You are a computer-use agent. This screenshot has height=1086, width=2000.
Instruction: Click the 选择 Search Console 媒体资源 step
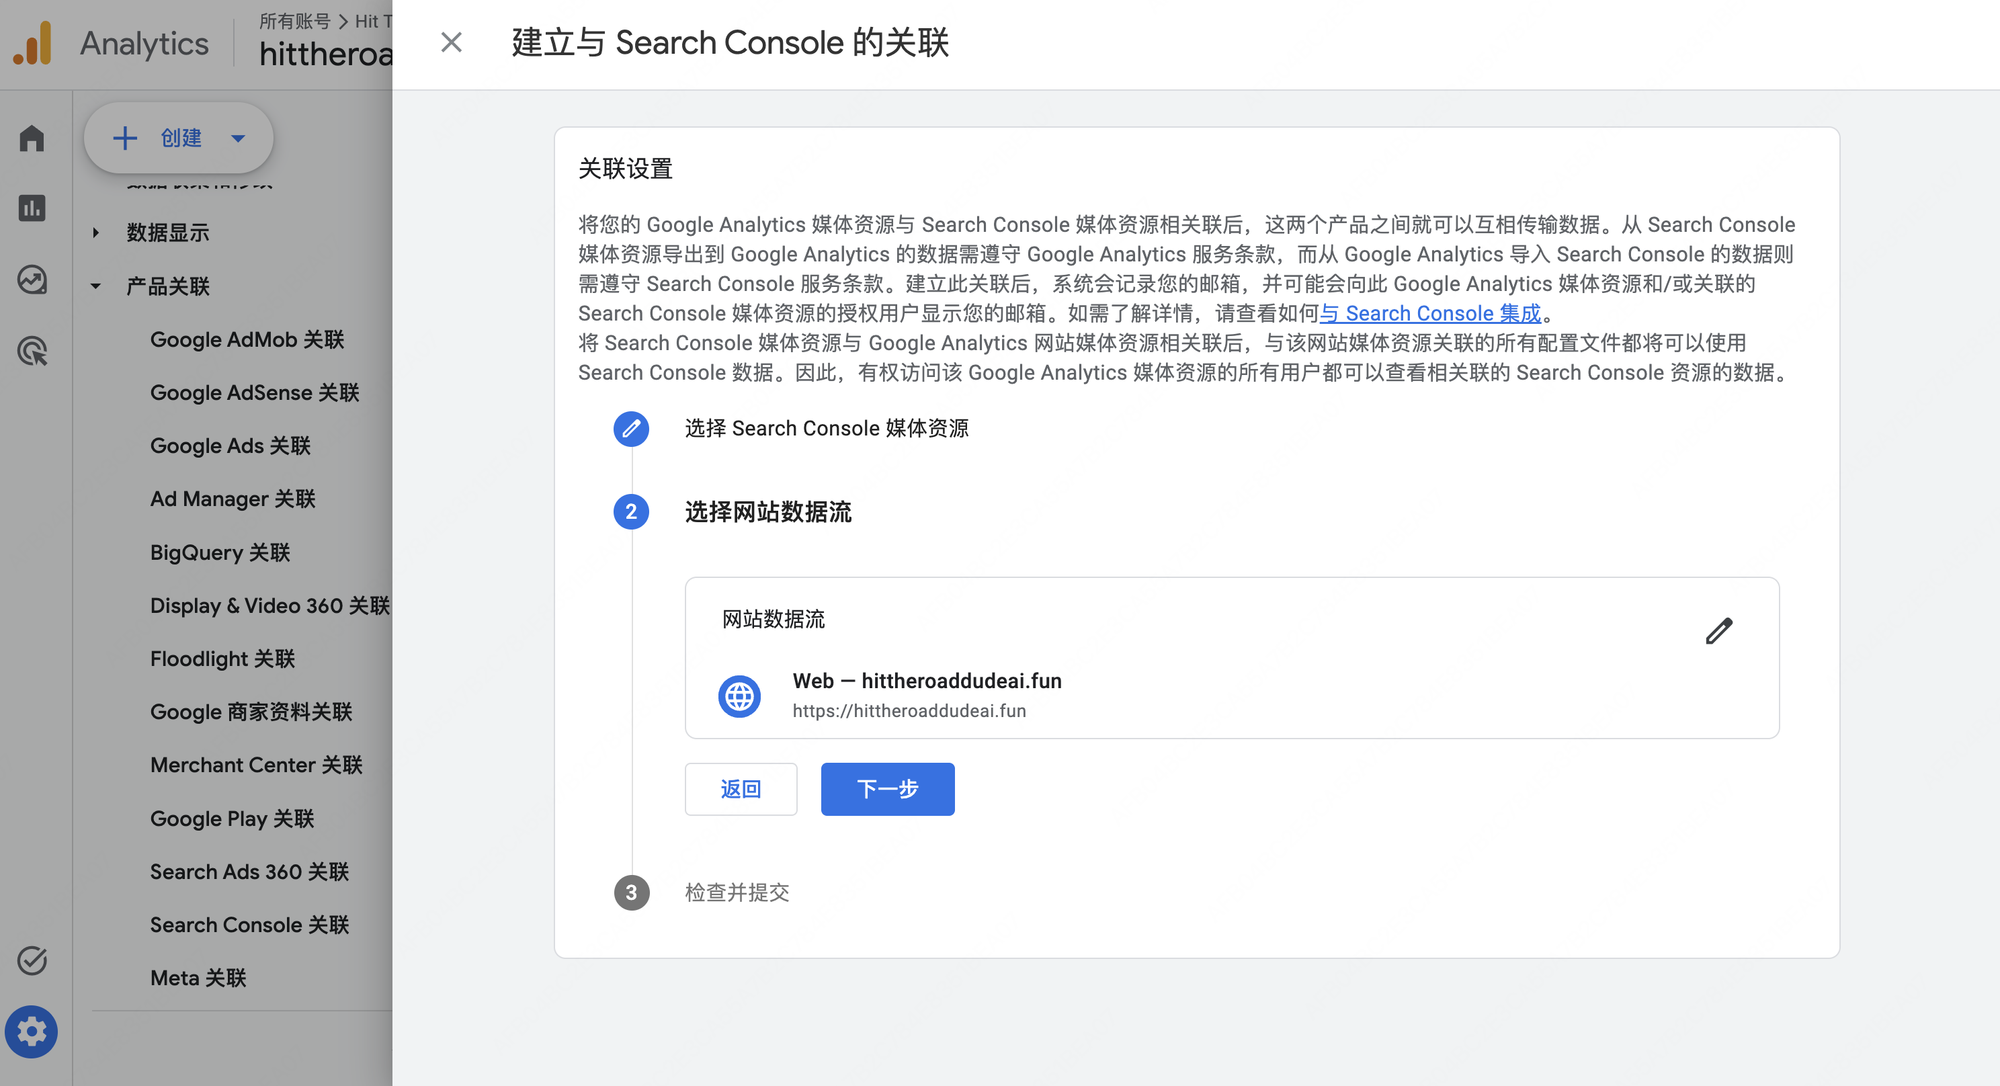click(827, 429)
